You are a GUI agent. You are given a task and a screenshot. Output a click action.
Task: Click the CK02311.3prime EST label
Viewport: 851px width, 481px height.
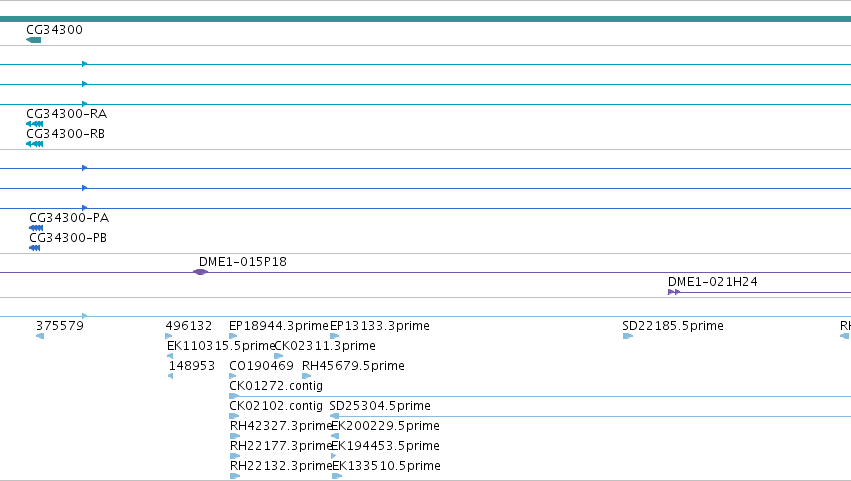[325, 346]
